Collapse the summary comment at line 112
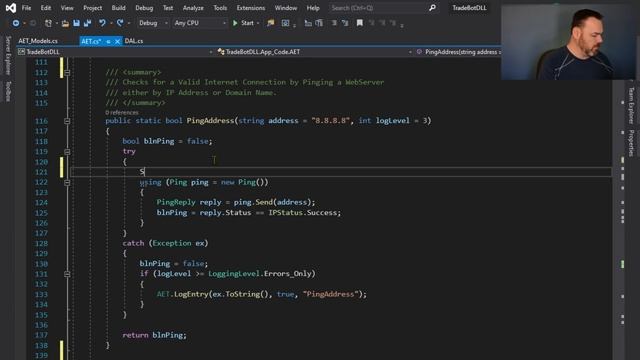 point(67,73)
